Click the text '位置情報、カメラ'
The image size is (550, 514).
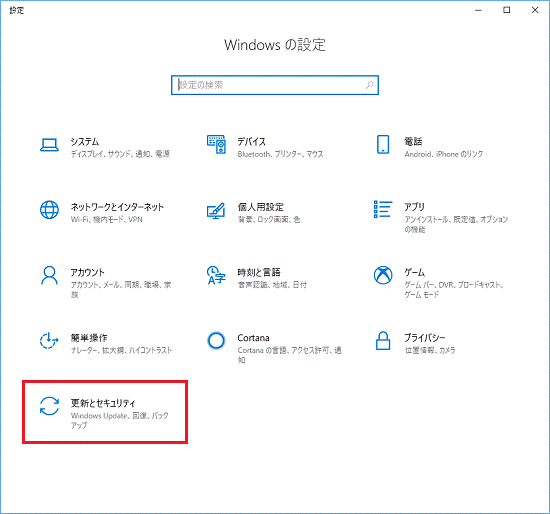(430, 350)
